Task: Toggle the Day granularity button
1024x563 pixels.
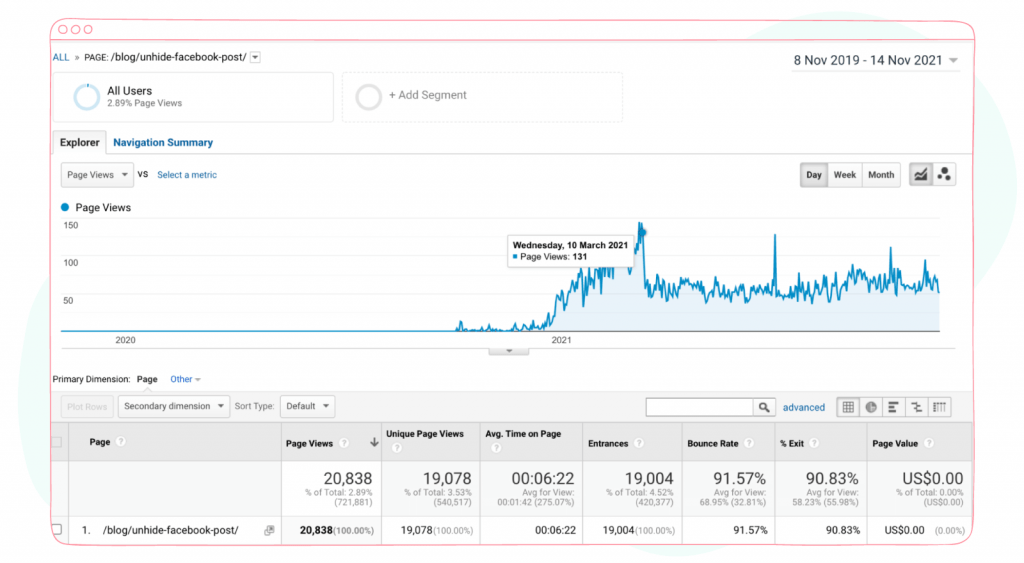Action: (814, 174)
